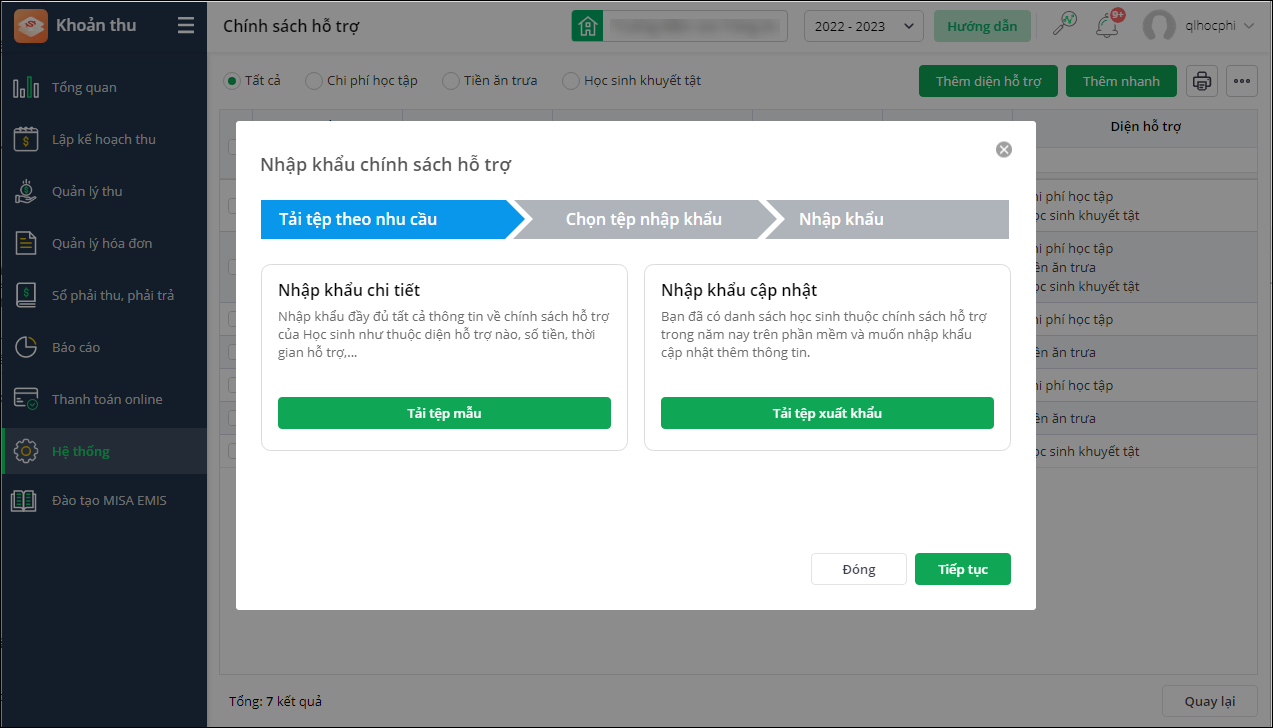Open Quản lý thu in sidebar menu
Viewport: 1273px width, 728px height.
click(87, 191)
